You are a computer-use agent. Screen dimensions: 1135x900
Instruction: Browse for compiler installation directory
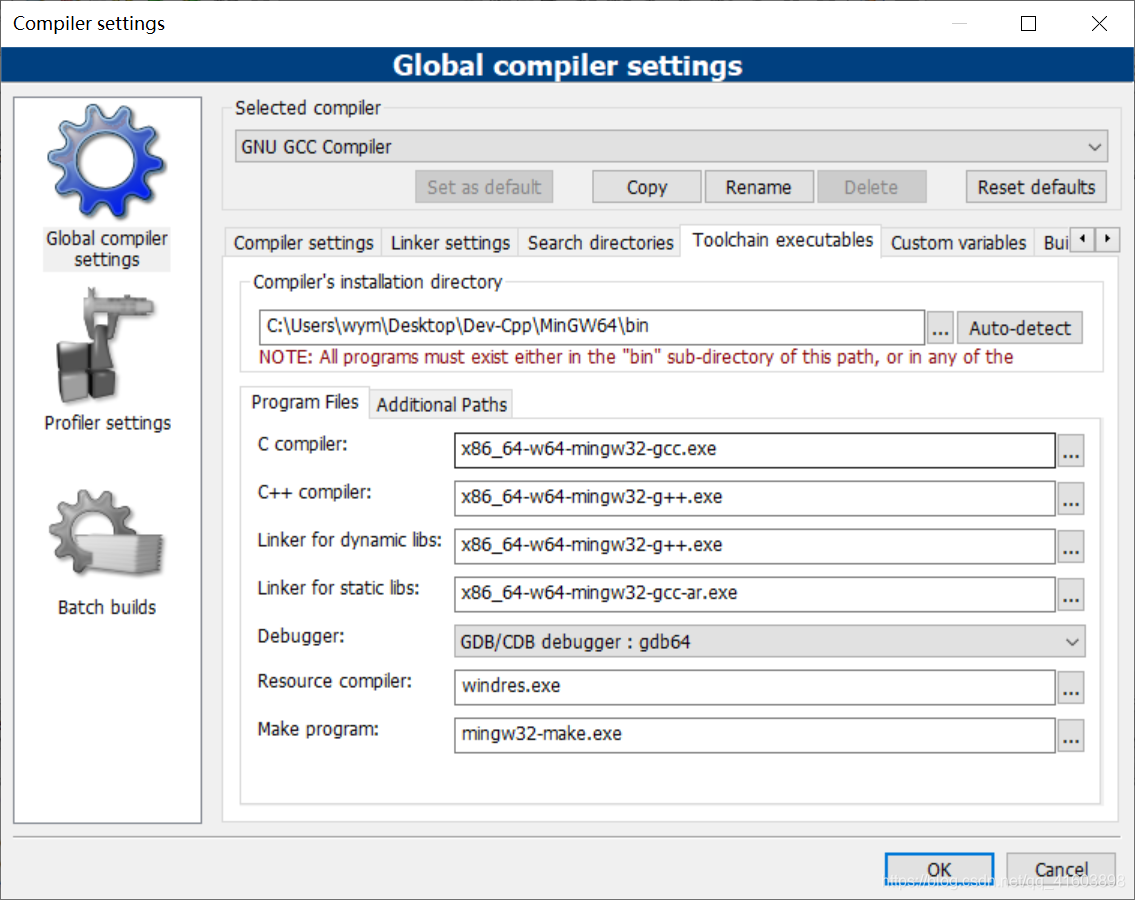coord(940,329)
